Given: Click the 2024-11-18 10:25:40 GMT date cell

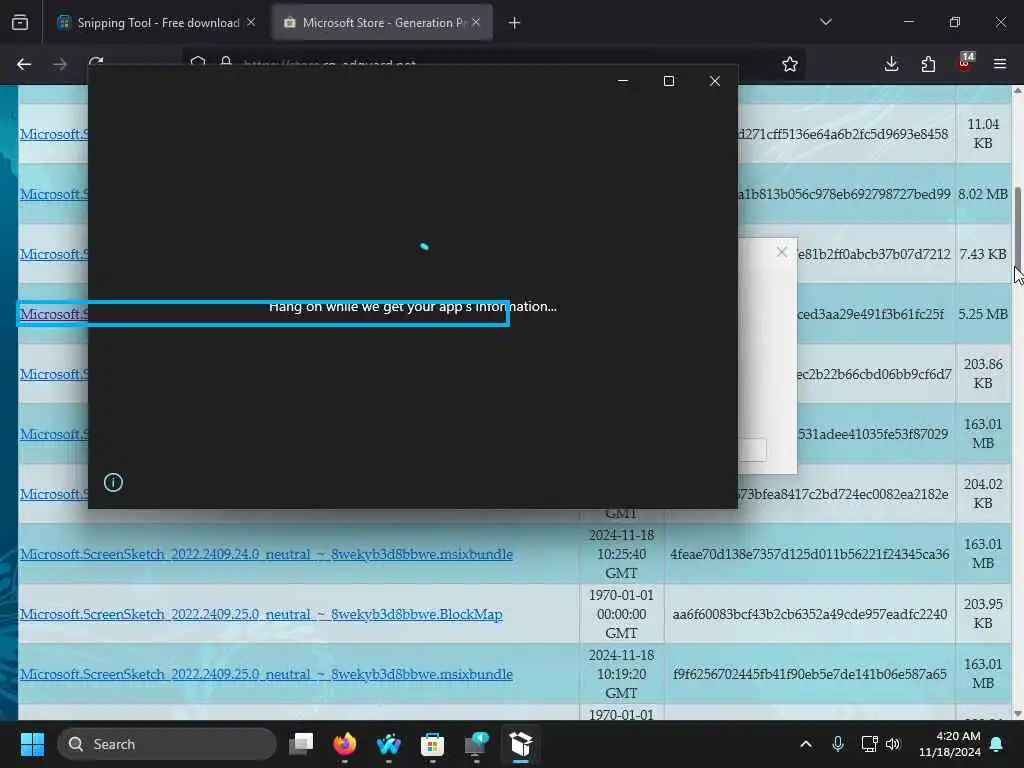Looking at the screenshot, I should [x=621, y=554].
